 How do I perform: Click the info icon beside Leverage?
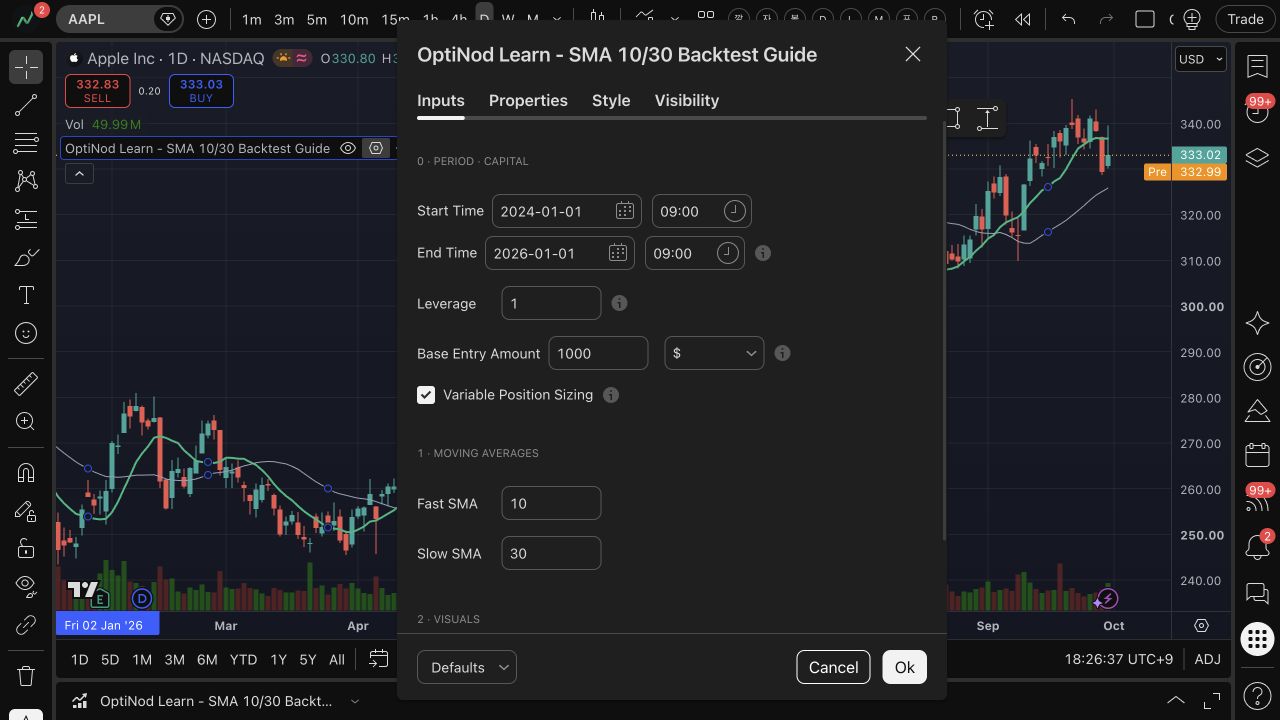tap(619, 303)
